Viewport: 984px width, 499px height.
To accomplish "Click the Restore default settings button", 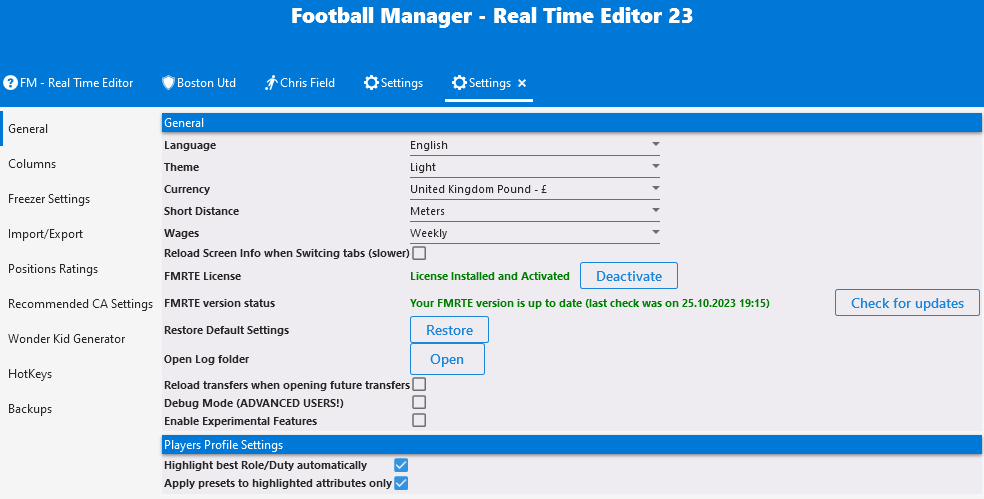I will click(449, 330).
